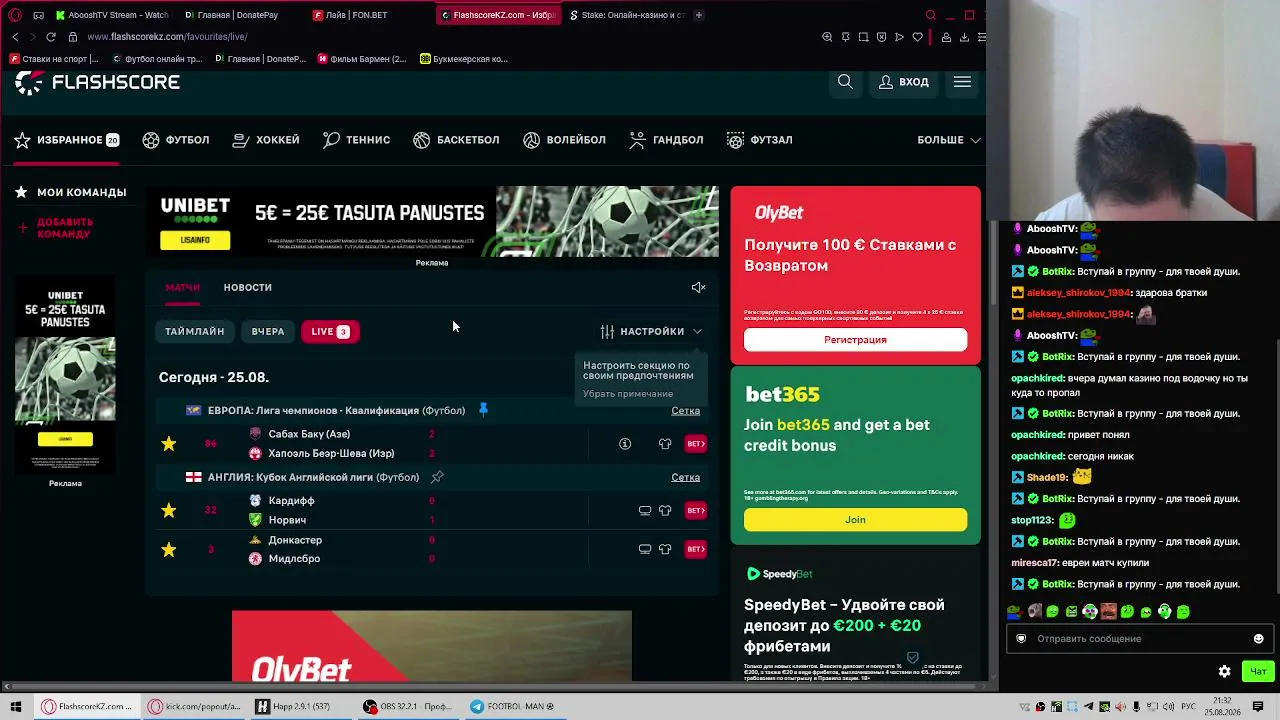The width and height of the screenshot is (1280, 720).
Task: Open OBS 32.2.1 in the taskbar
Action: [x=408, y=707]
